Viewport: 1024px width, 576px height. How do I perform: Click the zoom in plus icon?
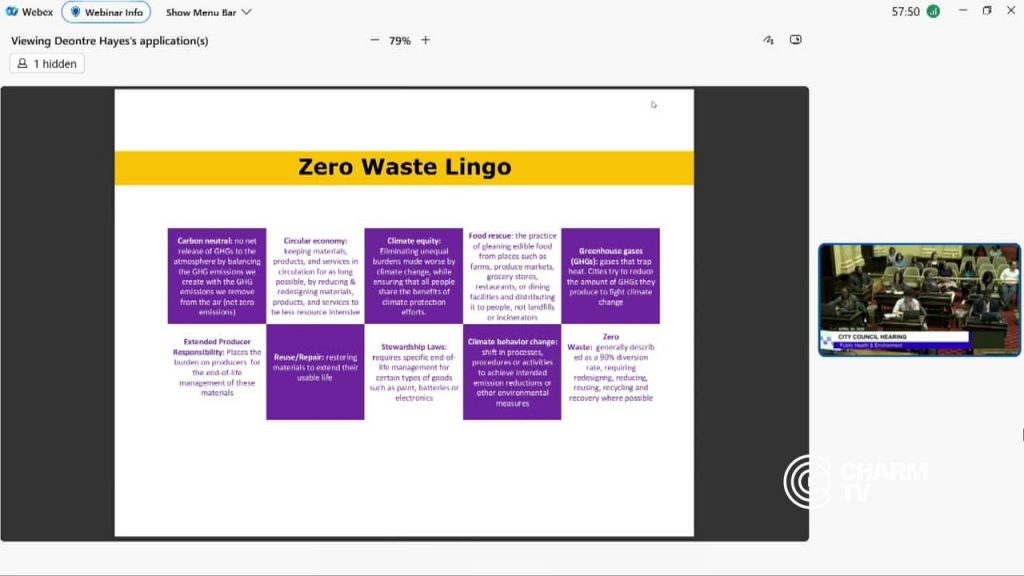426,40
